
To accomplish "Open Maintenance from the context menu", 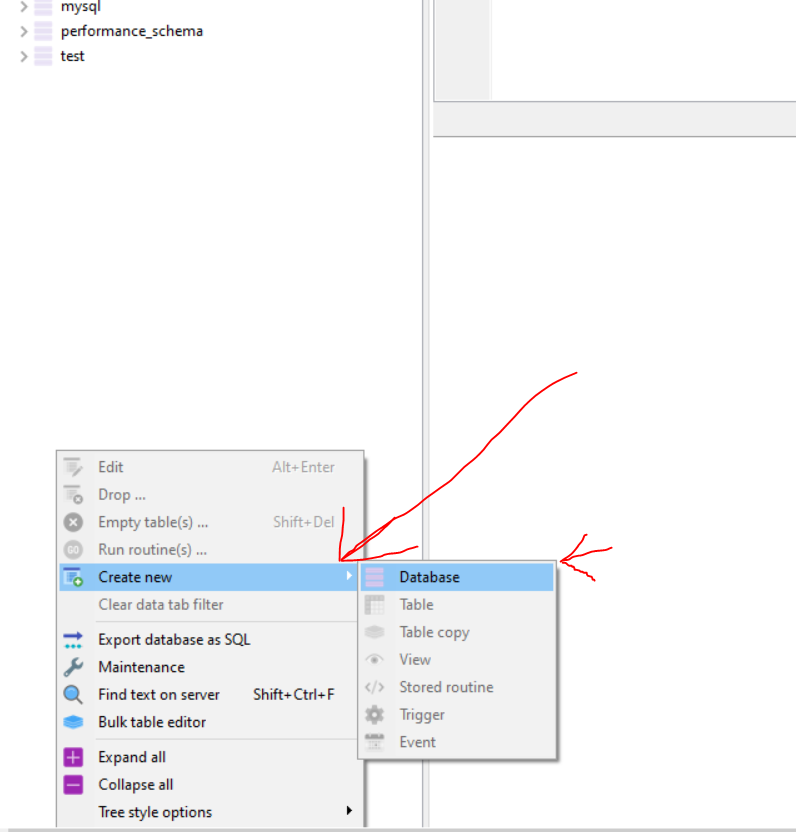I will 141,667.
